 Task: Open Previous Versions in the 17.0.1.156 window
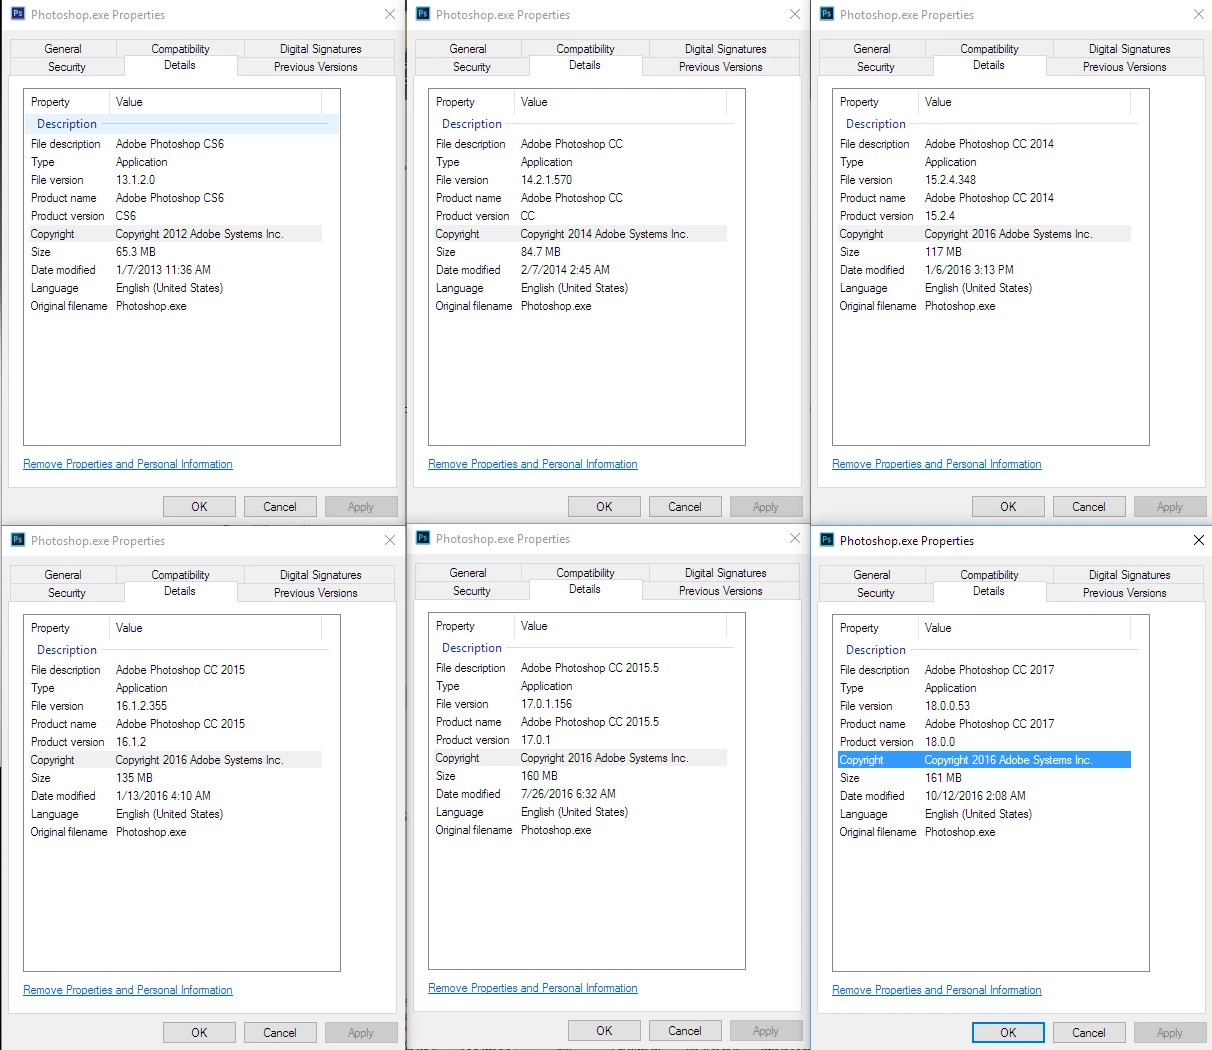click(720, 591)
